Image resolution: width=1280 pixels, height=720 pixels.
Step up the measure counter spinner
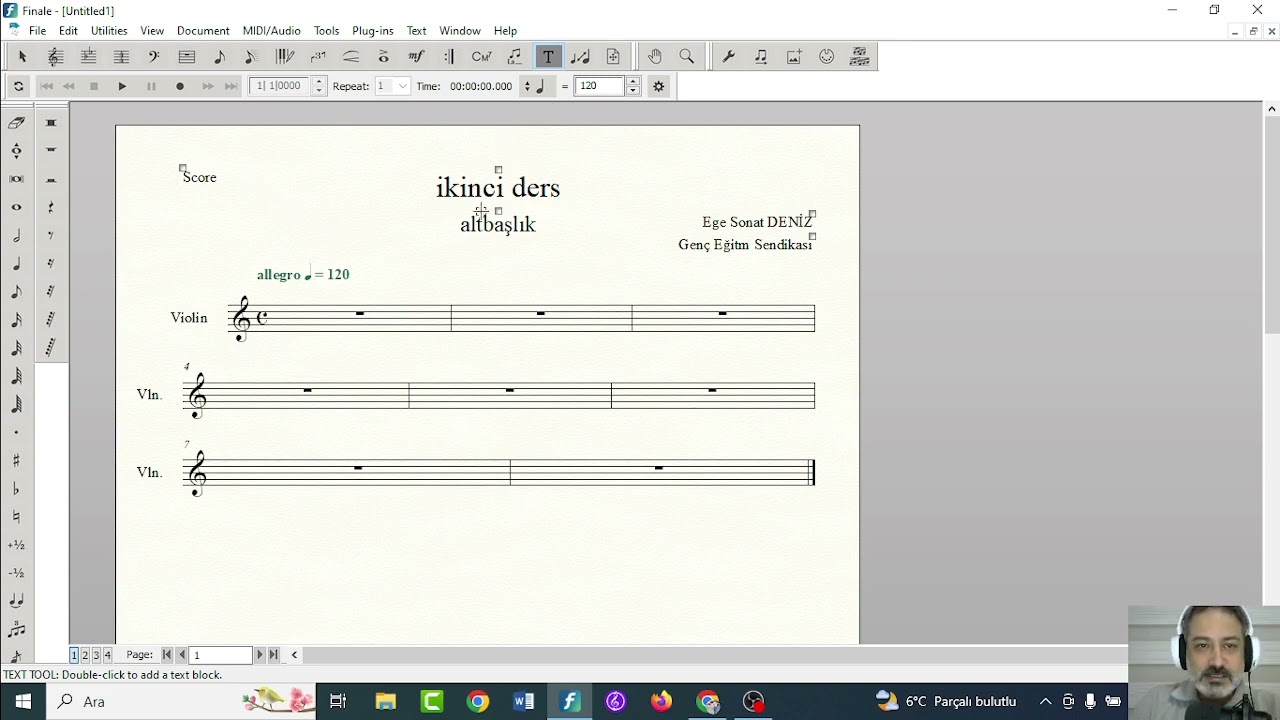point(319,81)
